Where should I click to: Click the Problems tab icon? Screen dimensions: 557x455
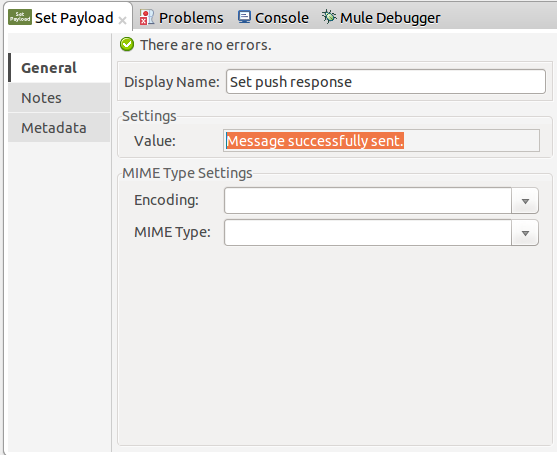click(146, 17)
